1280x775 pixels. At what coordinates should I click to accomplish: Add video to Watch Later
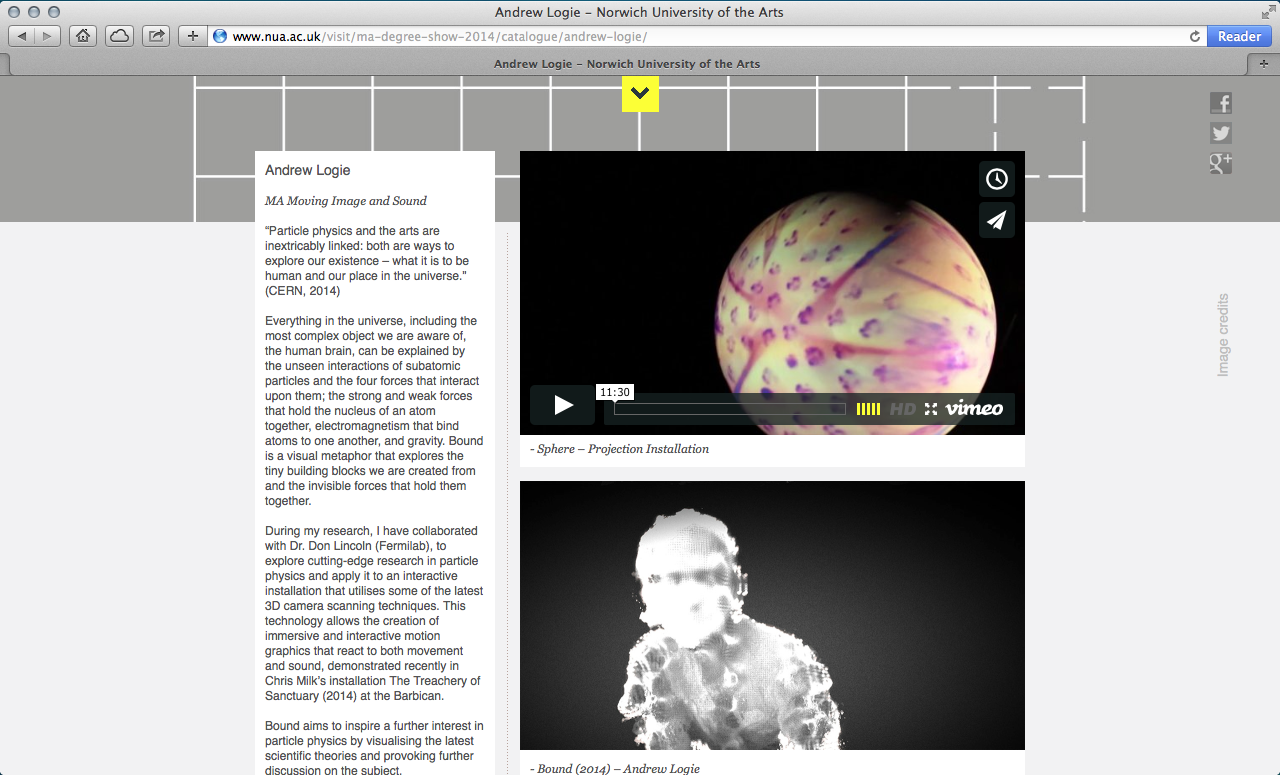[x=996, y=179]
